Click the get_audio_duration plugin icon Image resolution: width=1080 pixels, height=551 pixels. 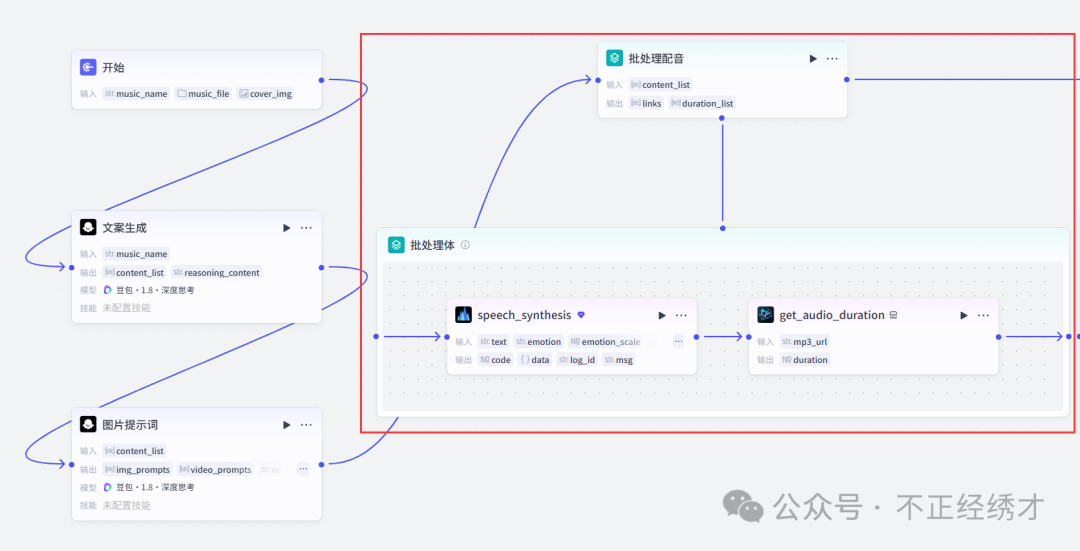765,315
